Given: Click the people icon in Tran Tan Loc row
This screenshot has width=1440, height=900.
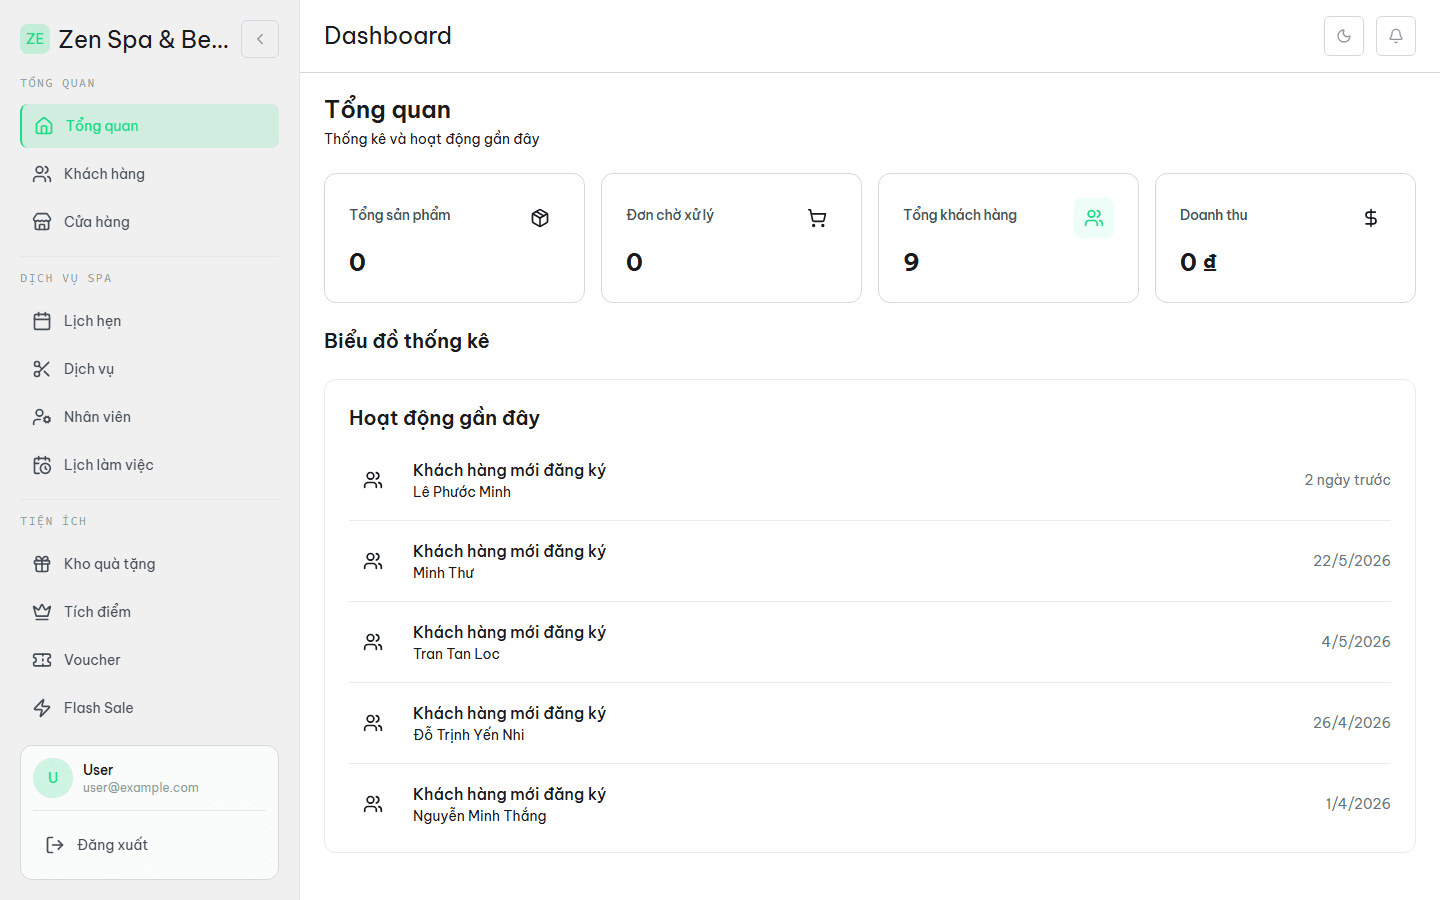Looking at the screenshot, I should [x=373, y=642].
